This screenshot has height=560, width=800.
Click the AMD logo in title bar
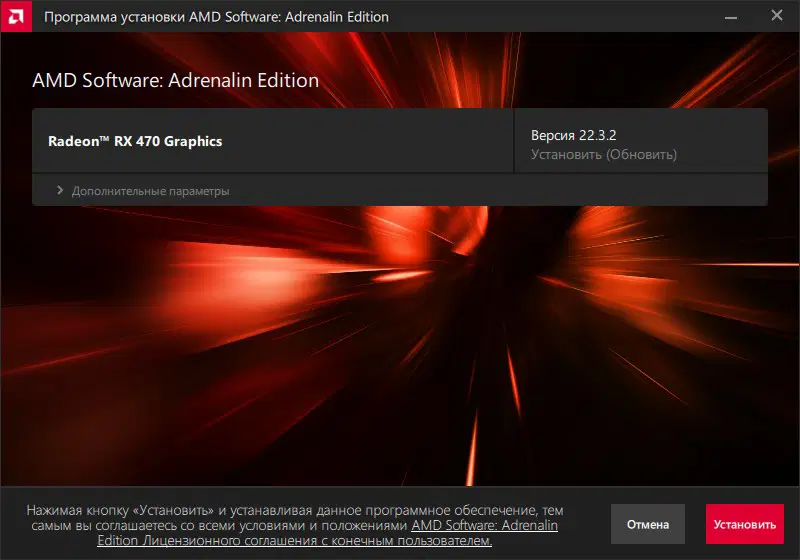[x=16, y=16]
